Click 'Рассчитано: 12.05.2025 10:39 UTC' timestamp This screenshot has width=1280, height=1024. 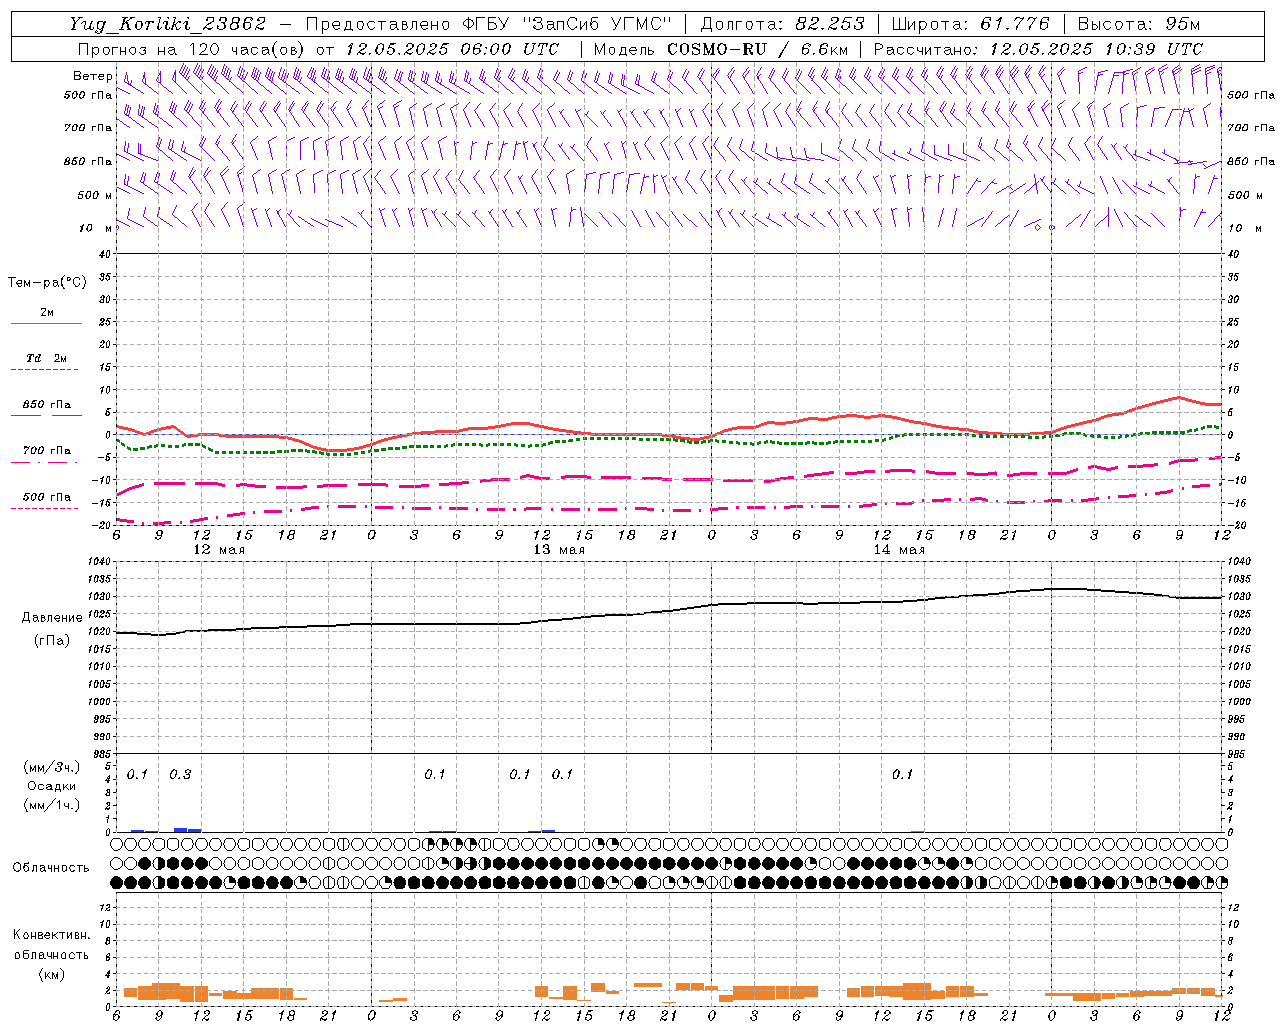pos(1038,49)
